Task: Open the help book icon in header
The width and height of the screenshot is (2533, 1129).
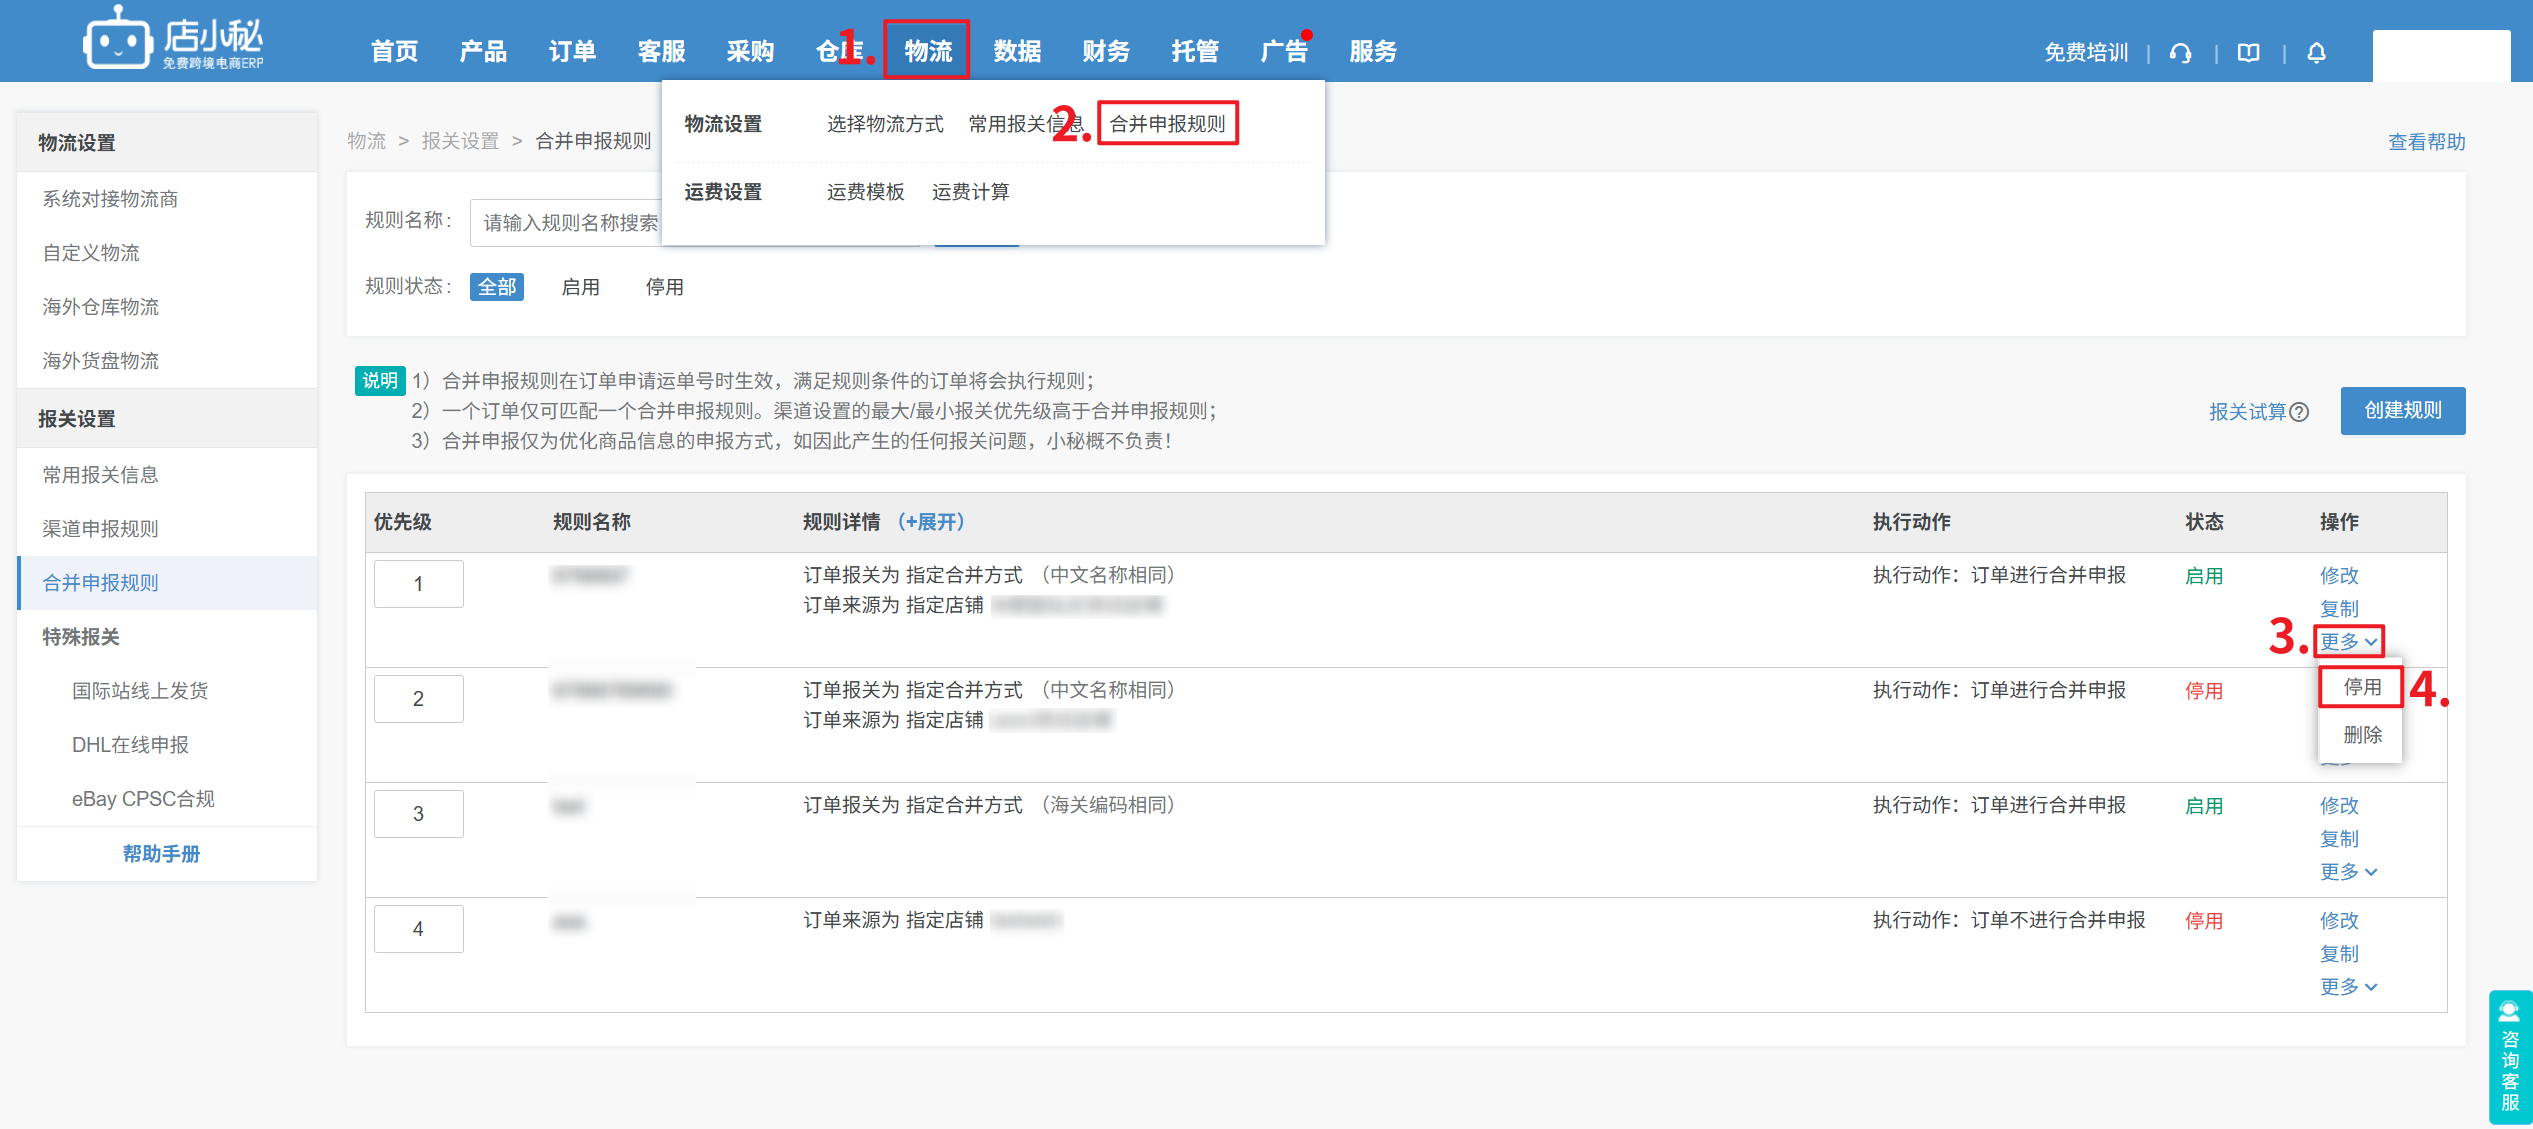Action: pos(2249,53)
